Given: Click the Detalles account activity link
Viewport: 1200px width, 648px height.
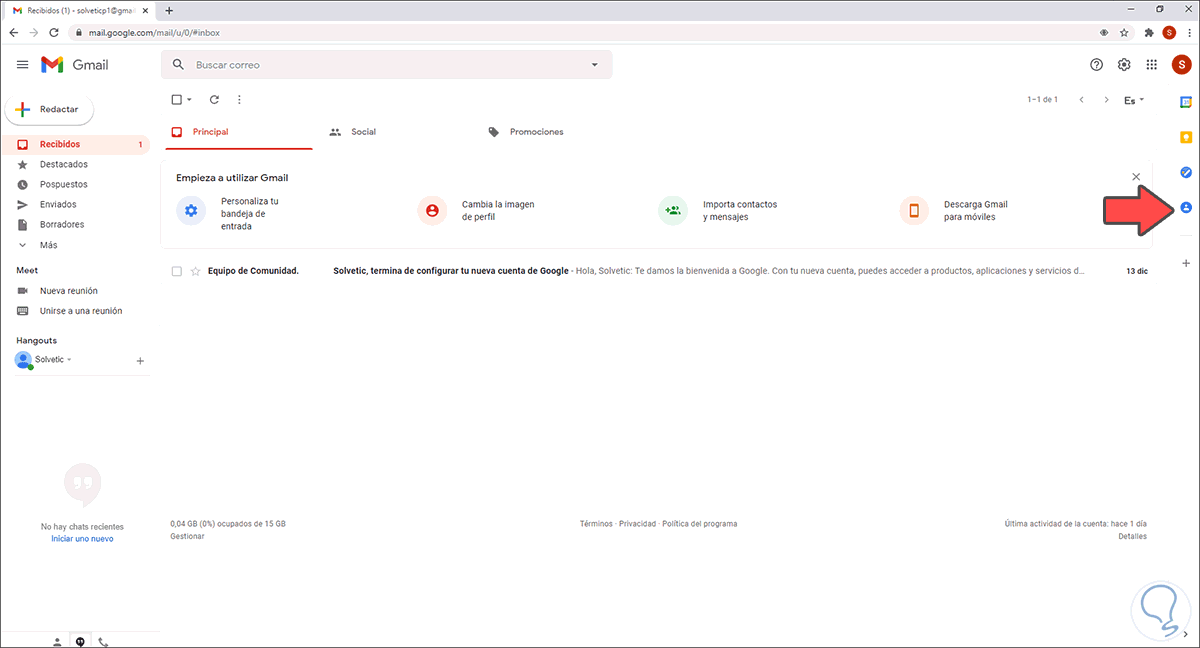Looking at the screenshot, I should [1132, 536].
